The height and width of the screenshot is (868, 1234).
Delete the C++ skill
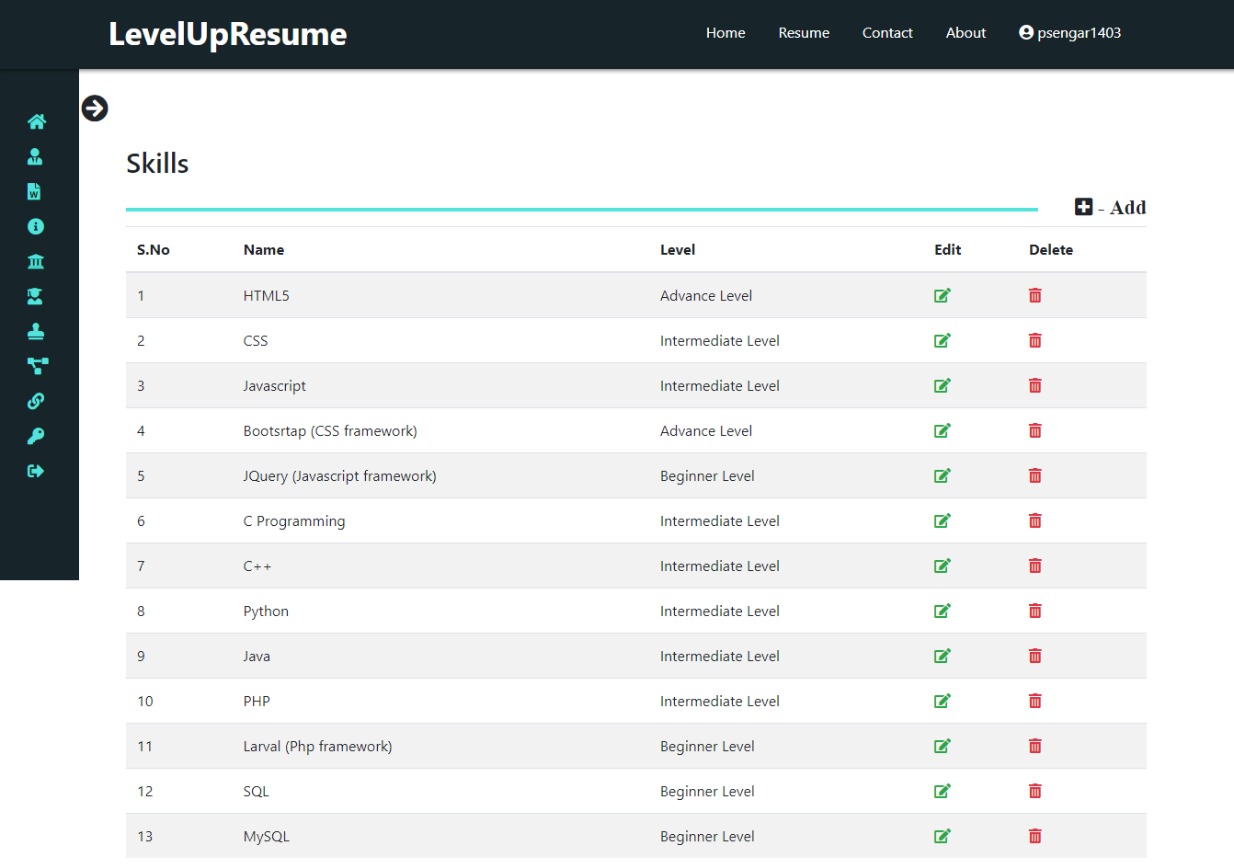(1035, 565)
